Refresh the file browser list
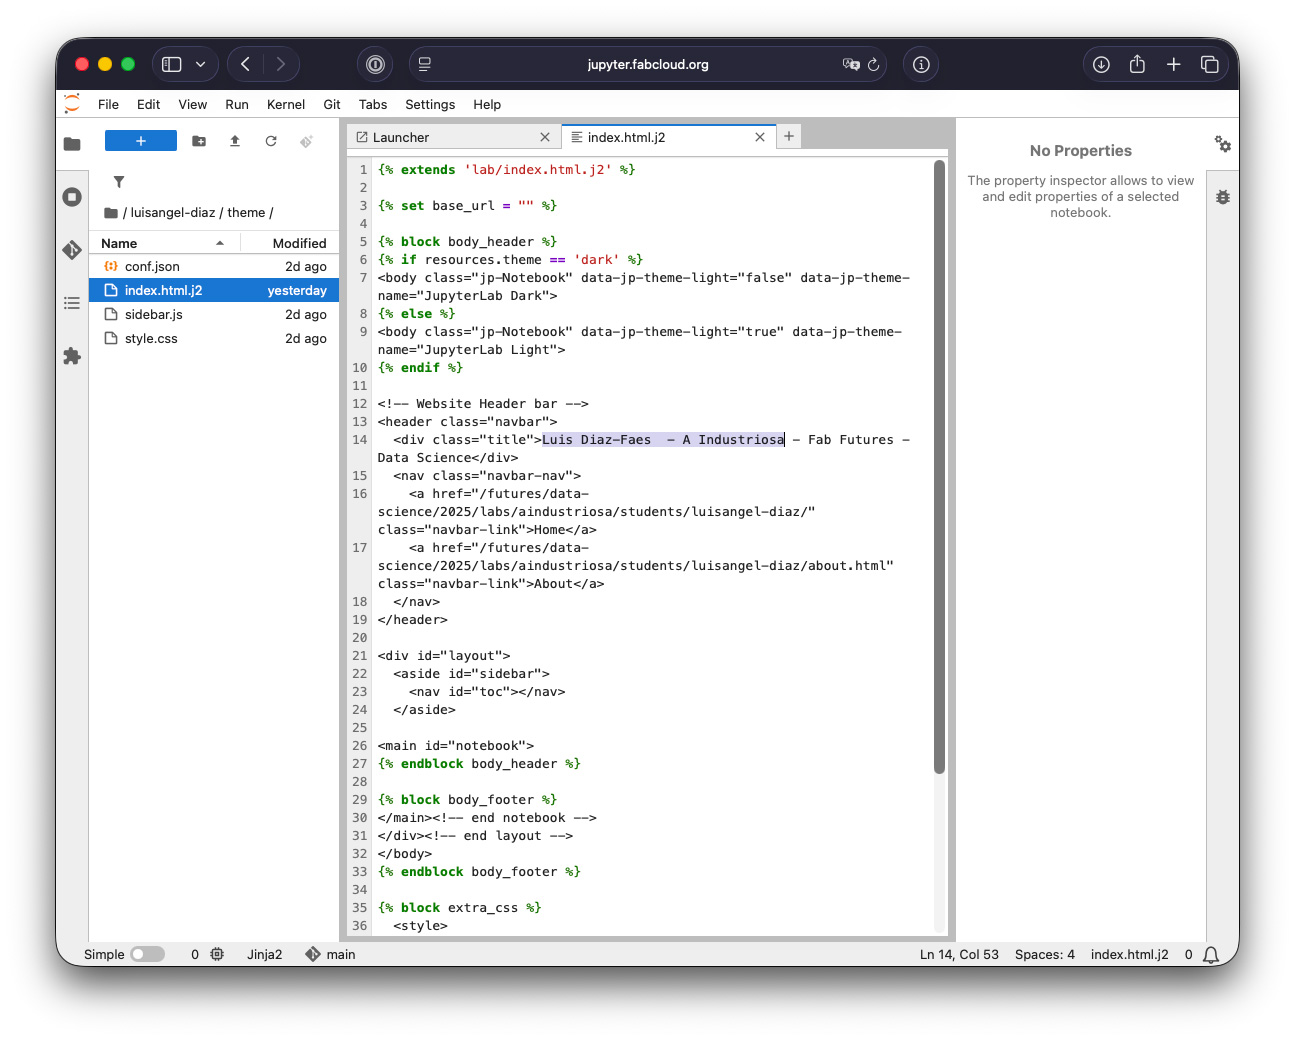This screenshot has height=1040, width=1295. (x=271, y=141)
